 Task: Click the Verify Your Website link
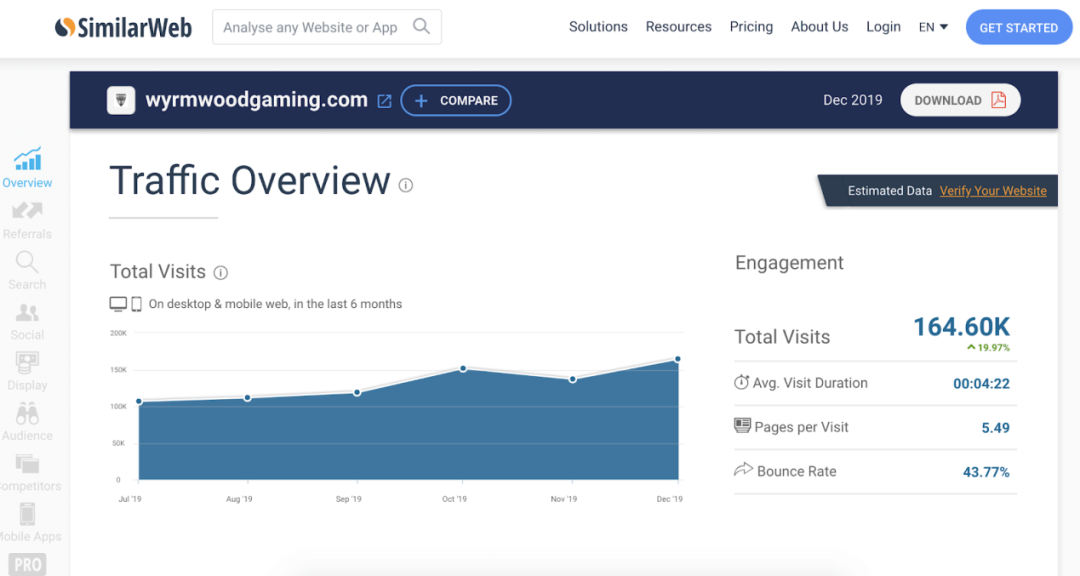click(x=993, y=191)
